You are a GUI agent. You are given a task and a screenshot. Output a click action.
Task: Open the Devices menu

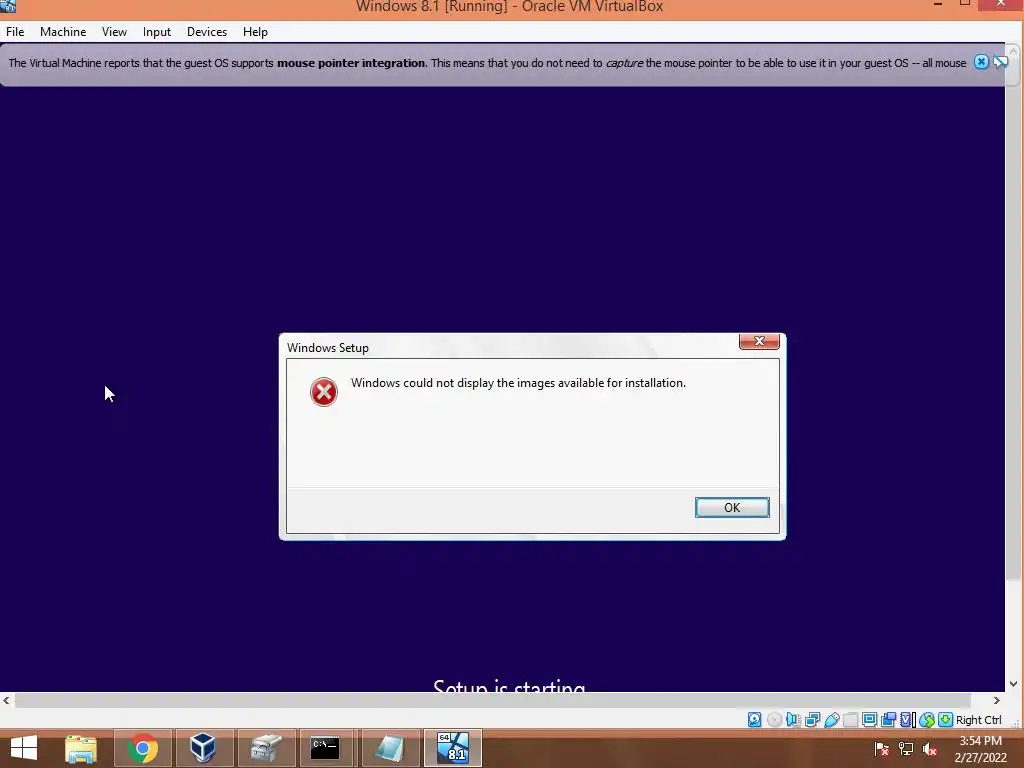tap(206, 31)
